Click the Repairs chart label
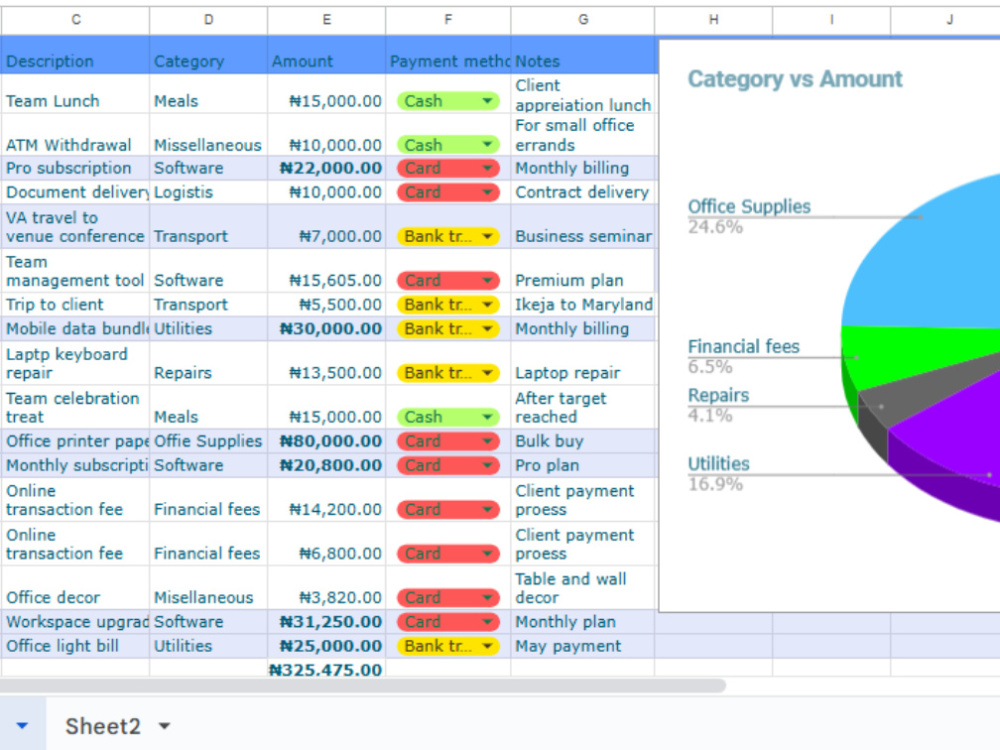Image resolution: width=1000 pixels, height=750 pixels. point(718,395)
